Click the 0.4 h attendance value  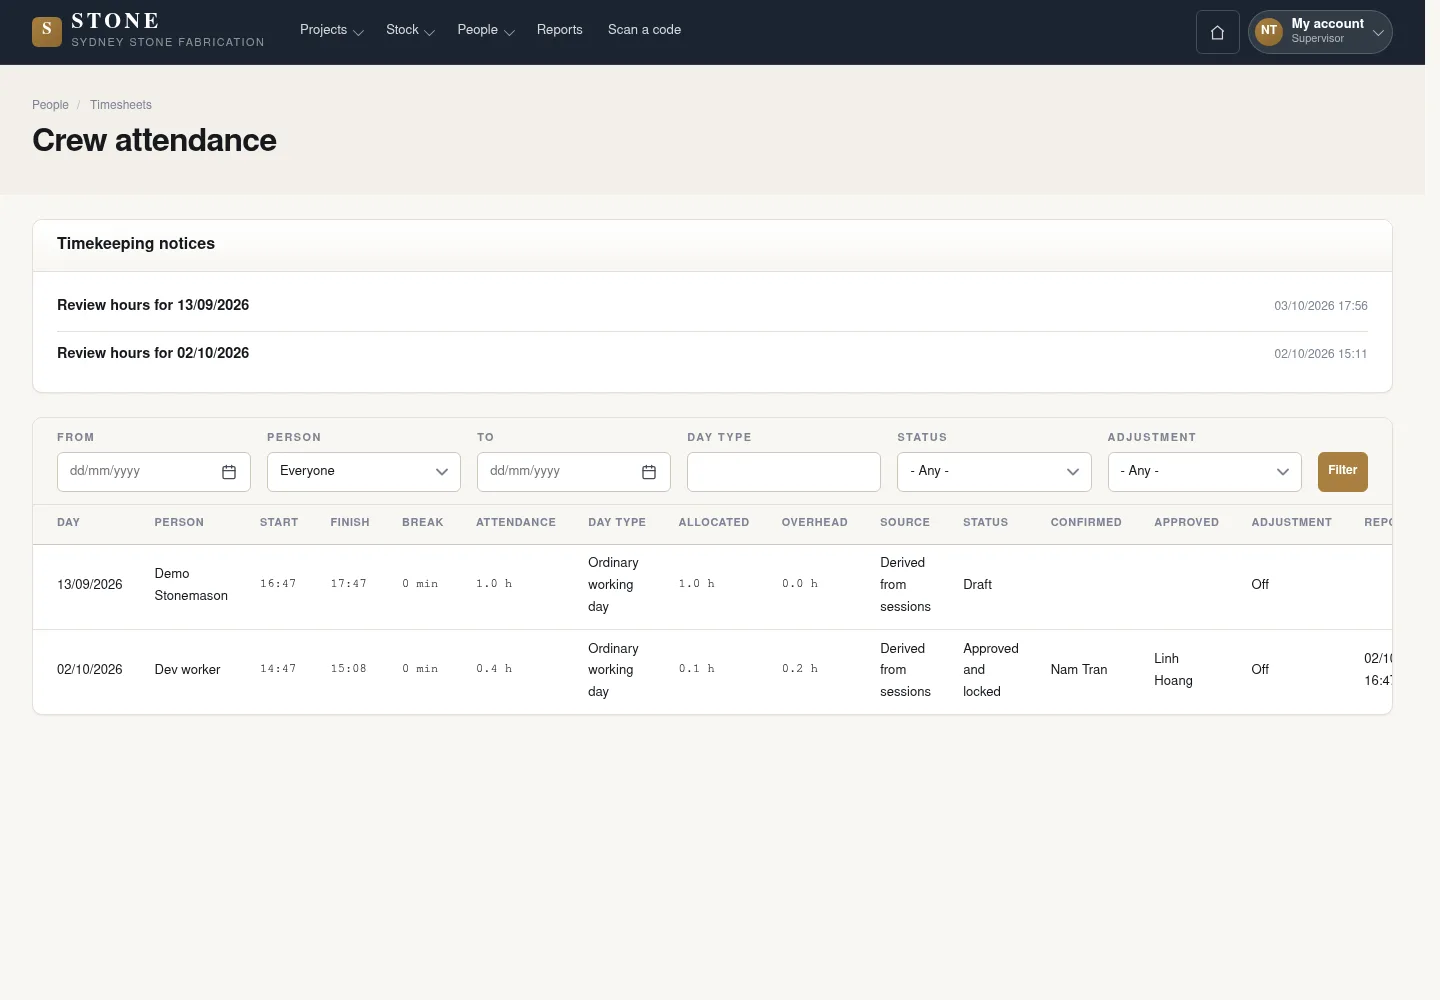click(x=494, y=669)
